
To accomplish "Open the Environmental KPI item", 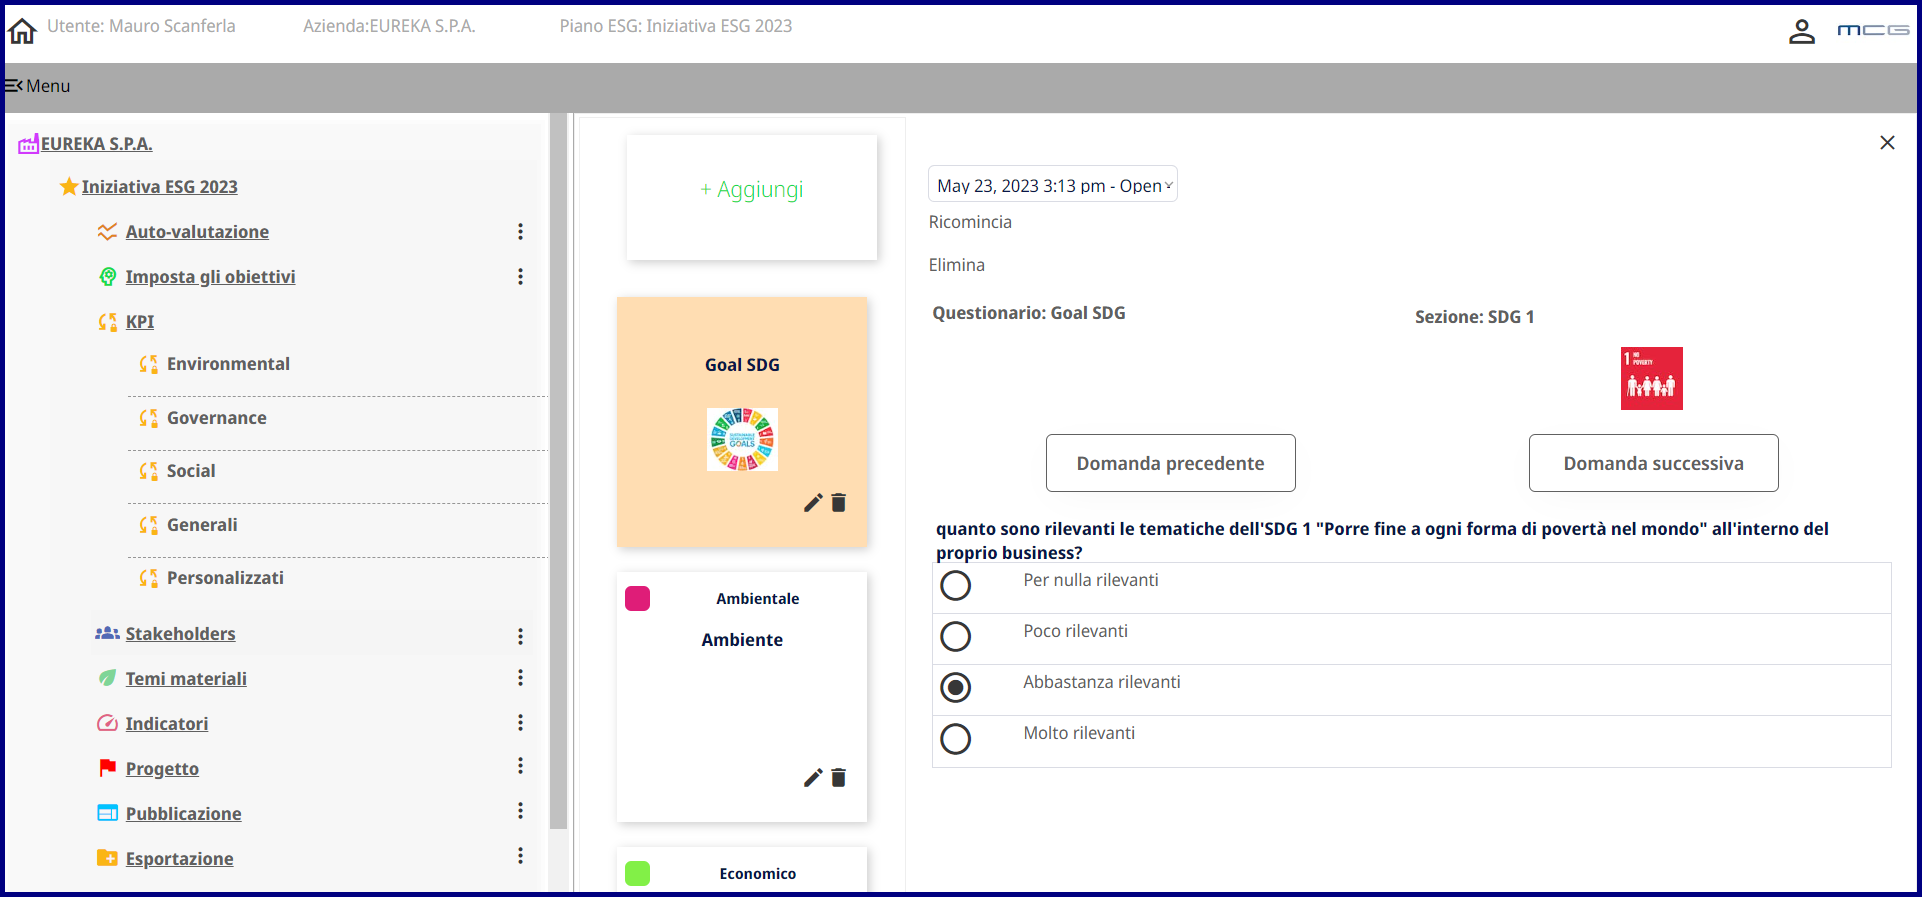I will tap(228, 364).
